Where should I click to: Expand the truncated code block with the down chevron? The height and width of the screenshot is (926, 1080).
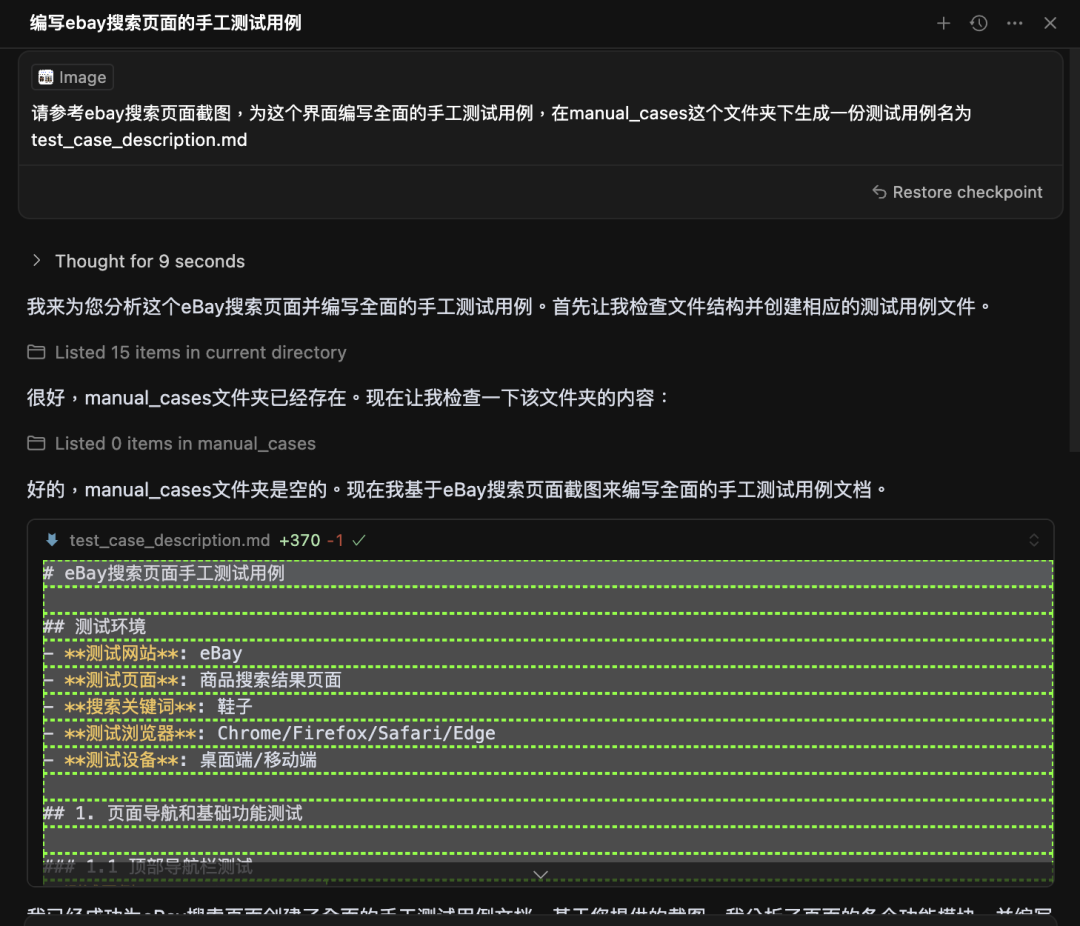point(540,874)
